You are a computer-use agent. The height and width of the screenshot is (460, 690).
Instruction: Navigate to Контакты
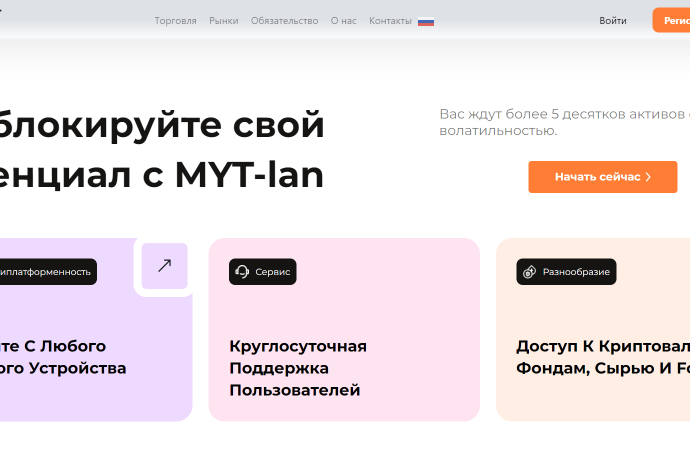[x=390, y=21]
